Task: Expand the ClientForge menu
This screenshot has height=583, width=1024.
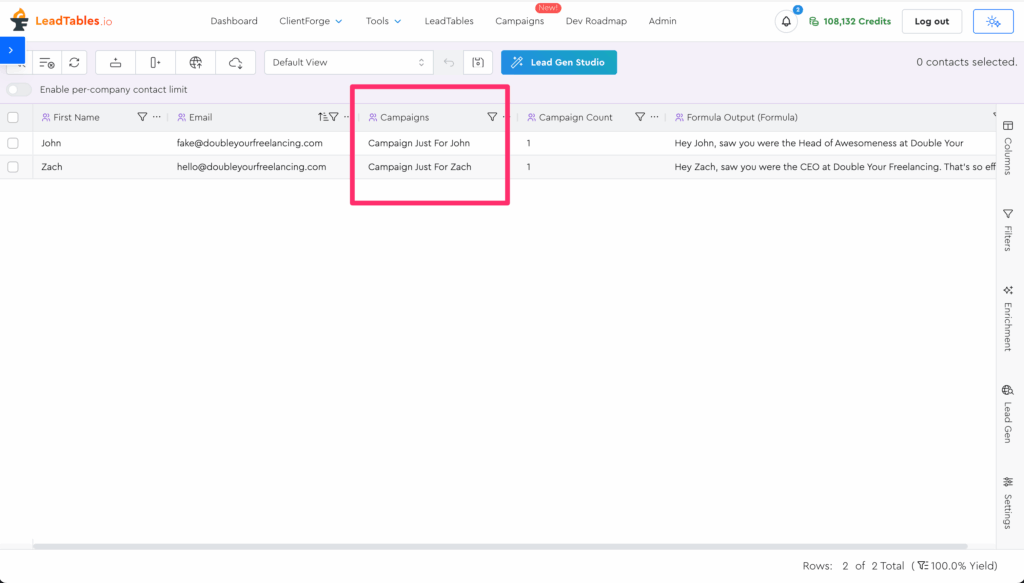Action: [310, 21]
